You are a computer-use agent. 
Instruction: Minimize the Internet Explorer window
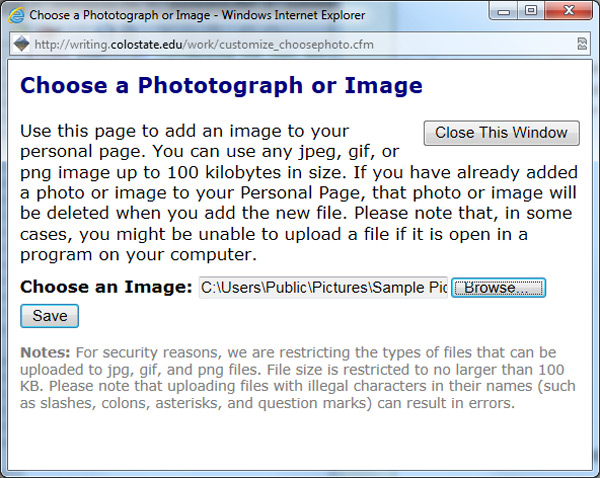(x=504, y=11)
